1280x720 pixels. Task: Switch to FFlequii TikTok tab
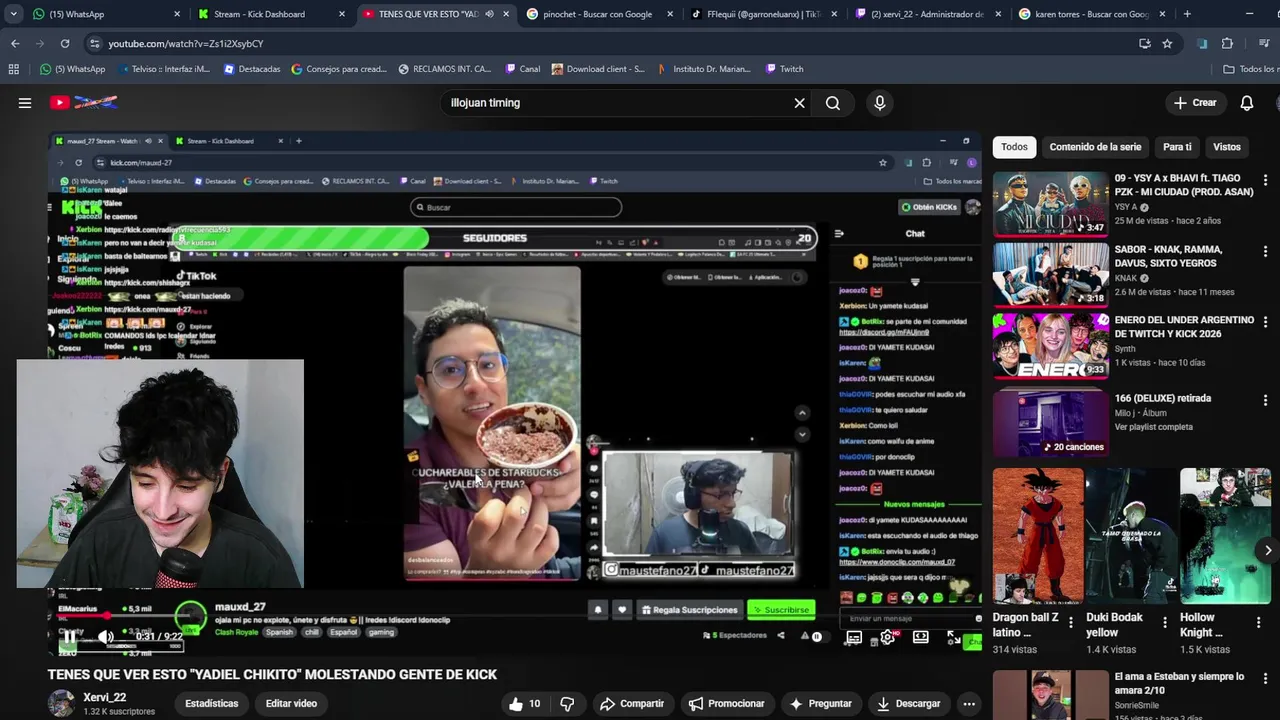[x=761, y=14]
